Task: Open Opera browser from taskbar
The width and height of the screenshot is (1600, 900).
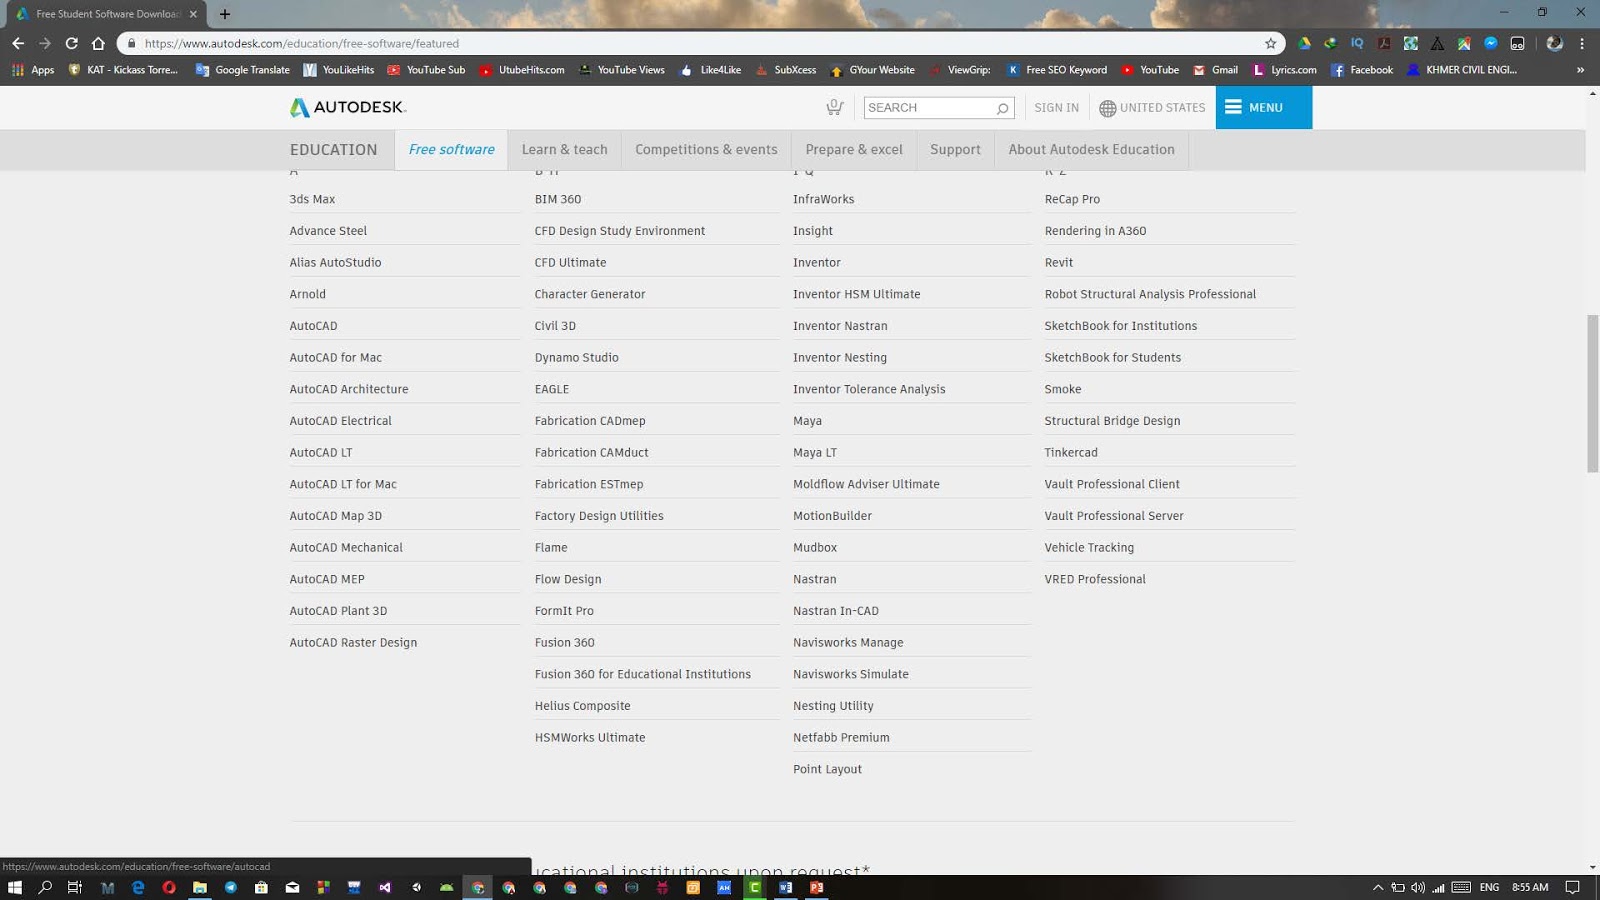Action: (169, 887)
